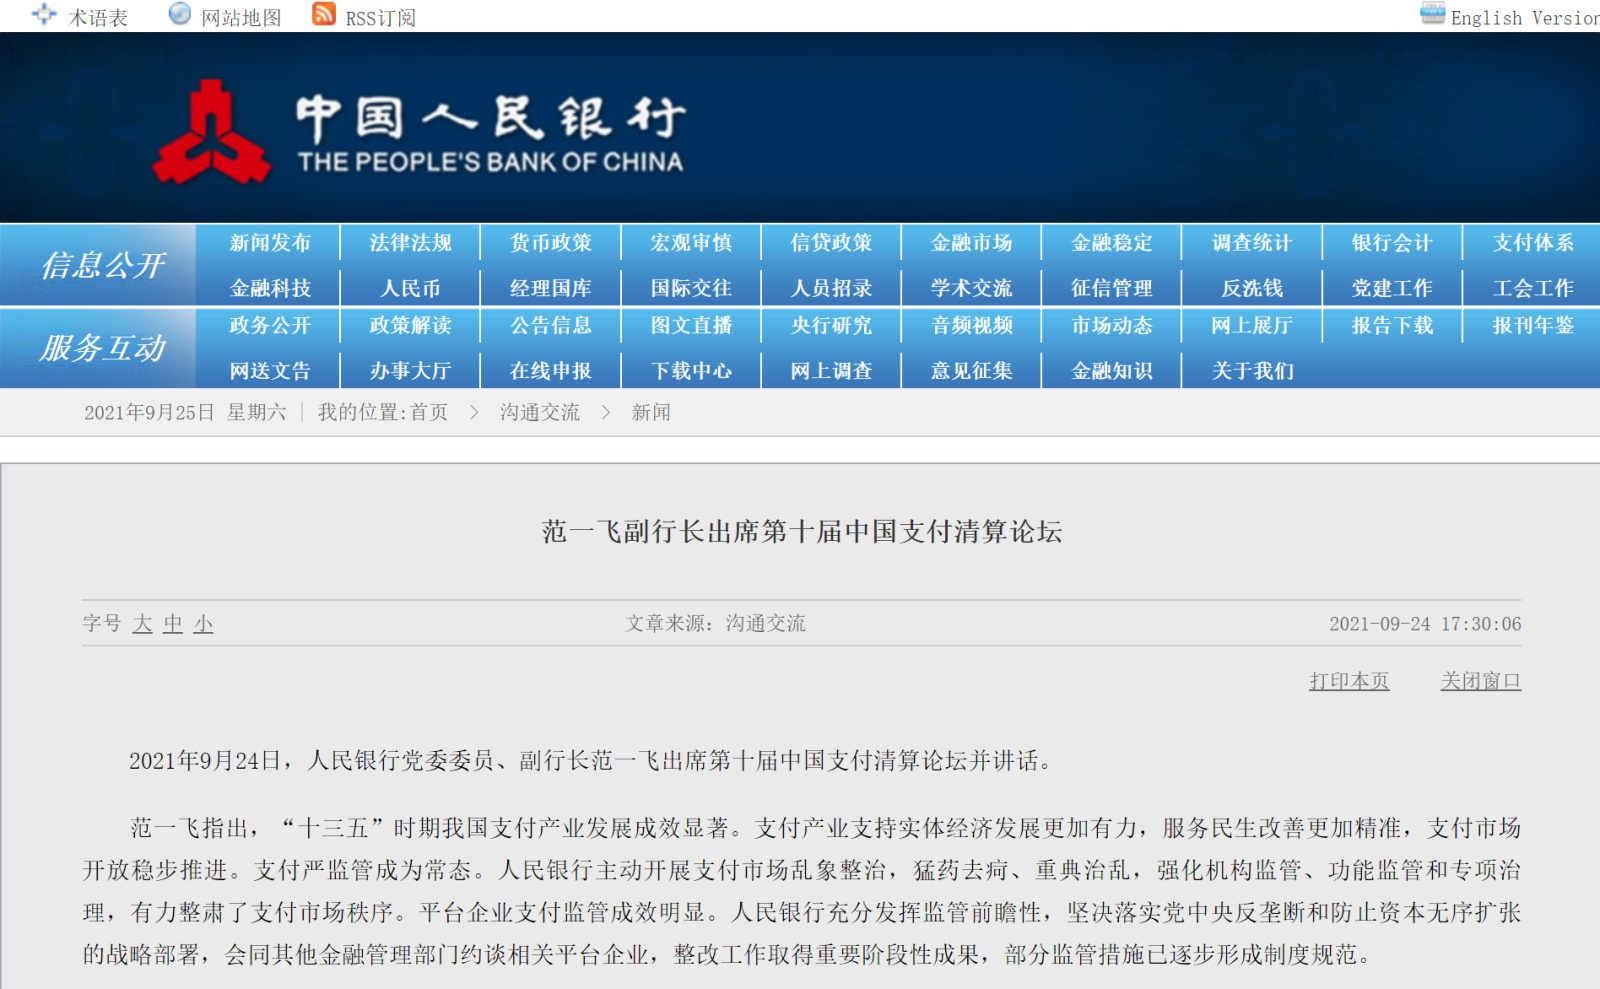Go to 新闻 in breadcrumb
The image size is (1600, 989).
[x=651, y=413]
